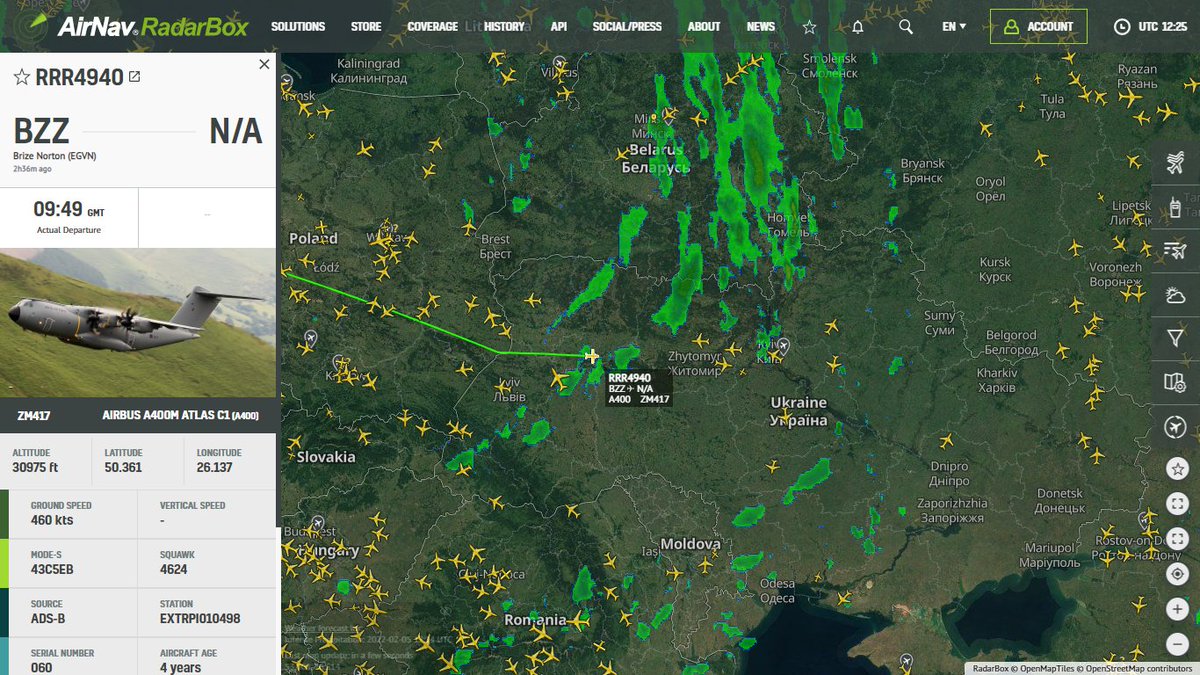Open the API menu item

[x=559, y=27]
